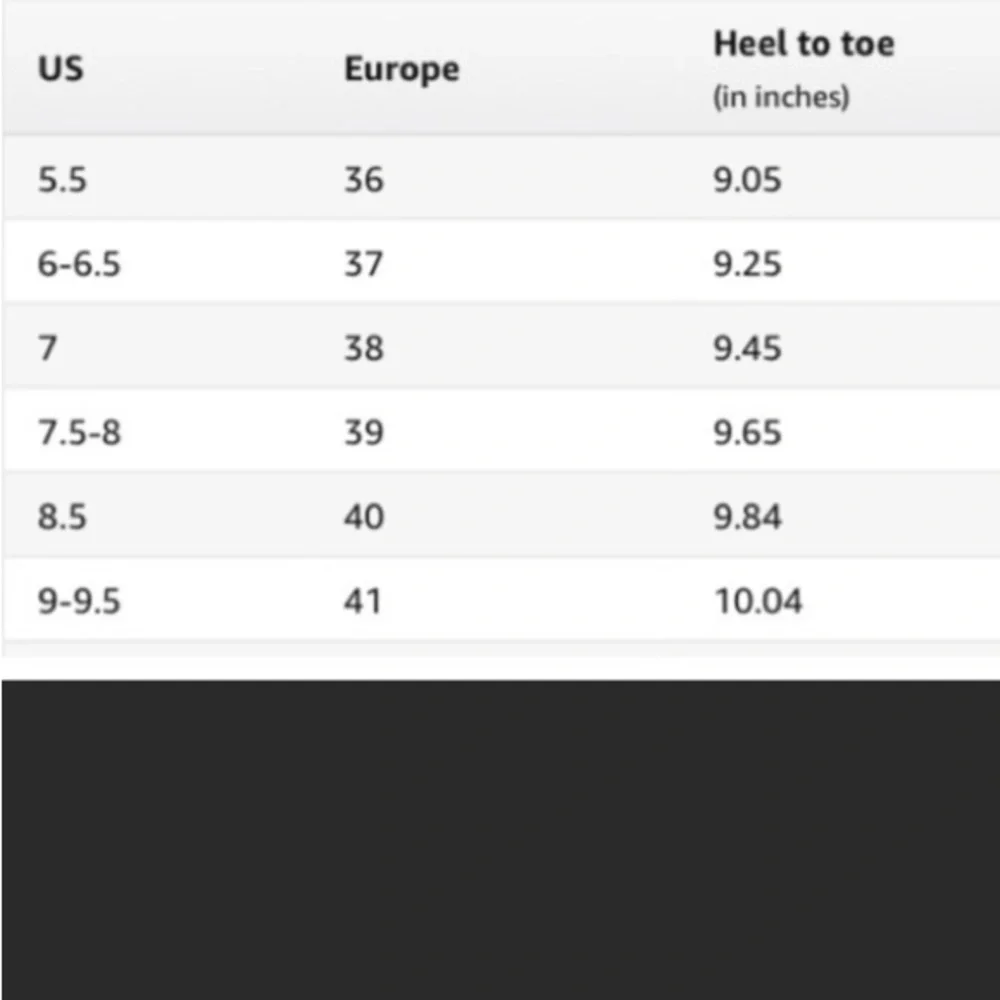1000x1000 pixels.
Task: Click Europe size 37 cell
Action: [364, 263]
